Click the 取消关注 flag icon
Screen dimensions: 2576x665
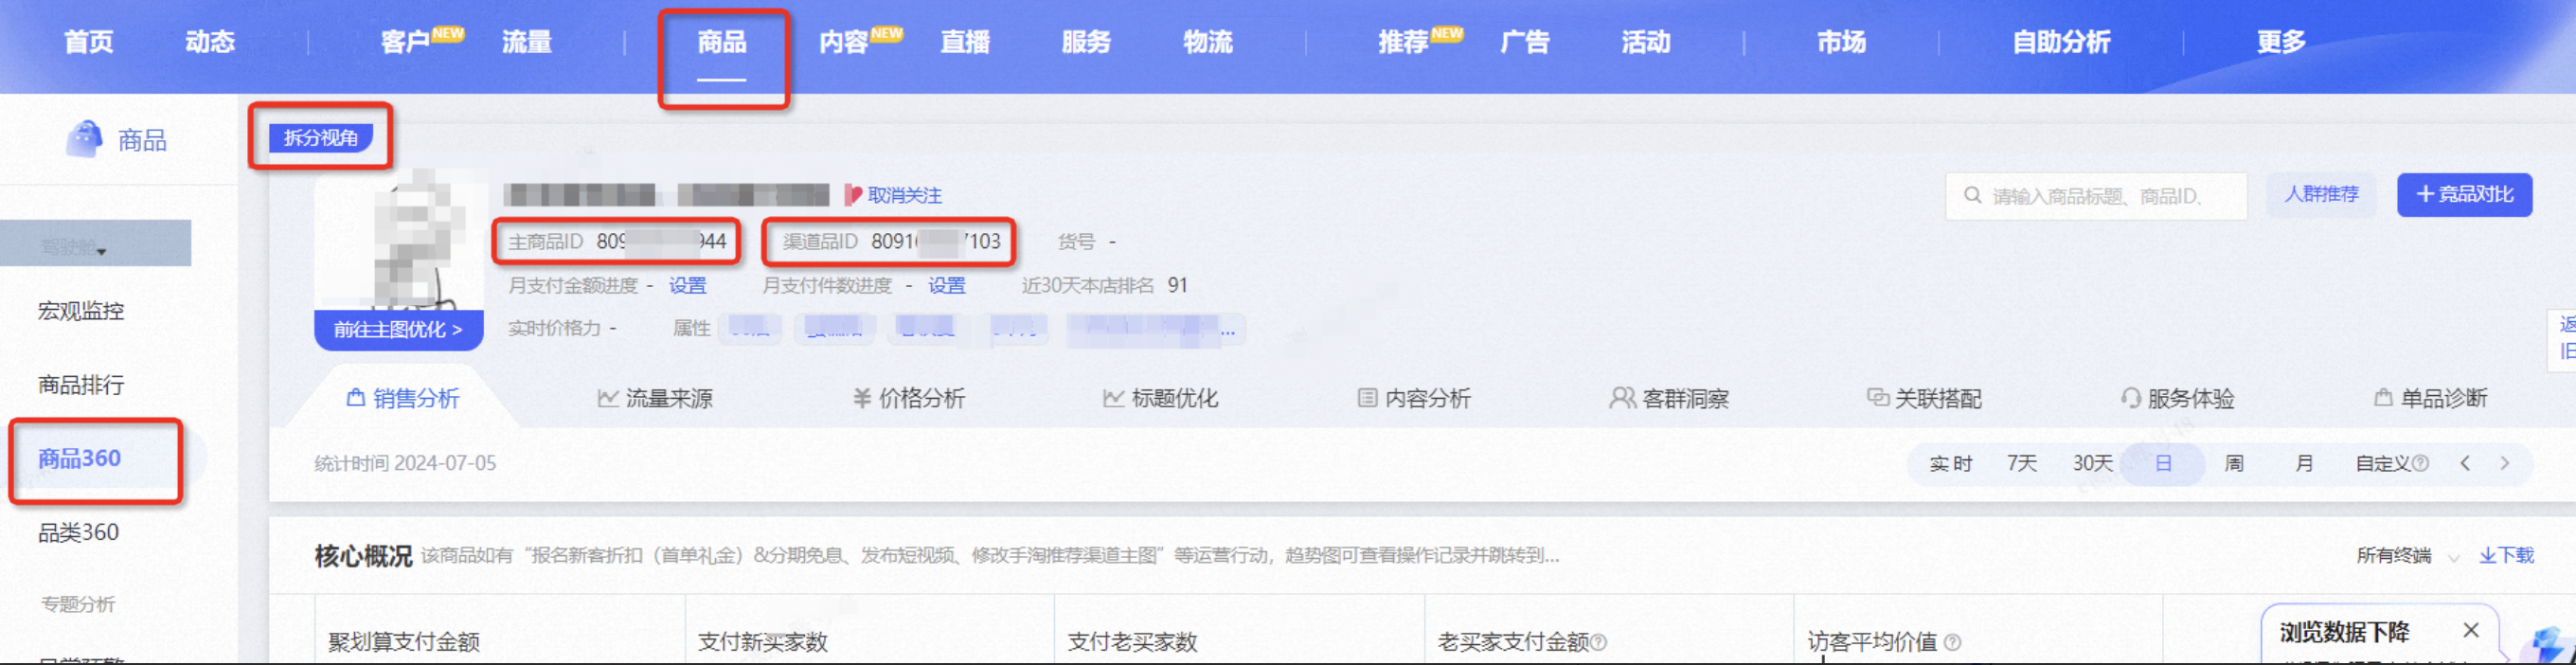[853, 195]
